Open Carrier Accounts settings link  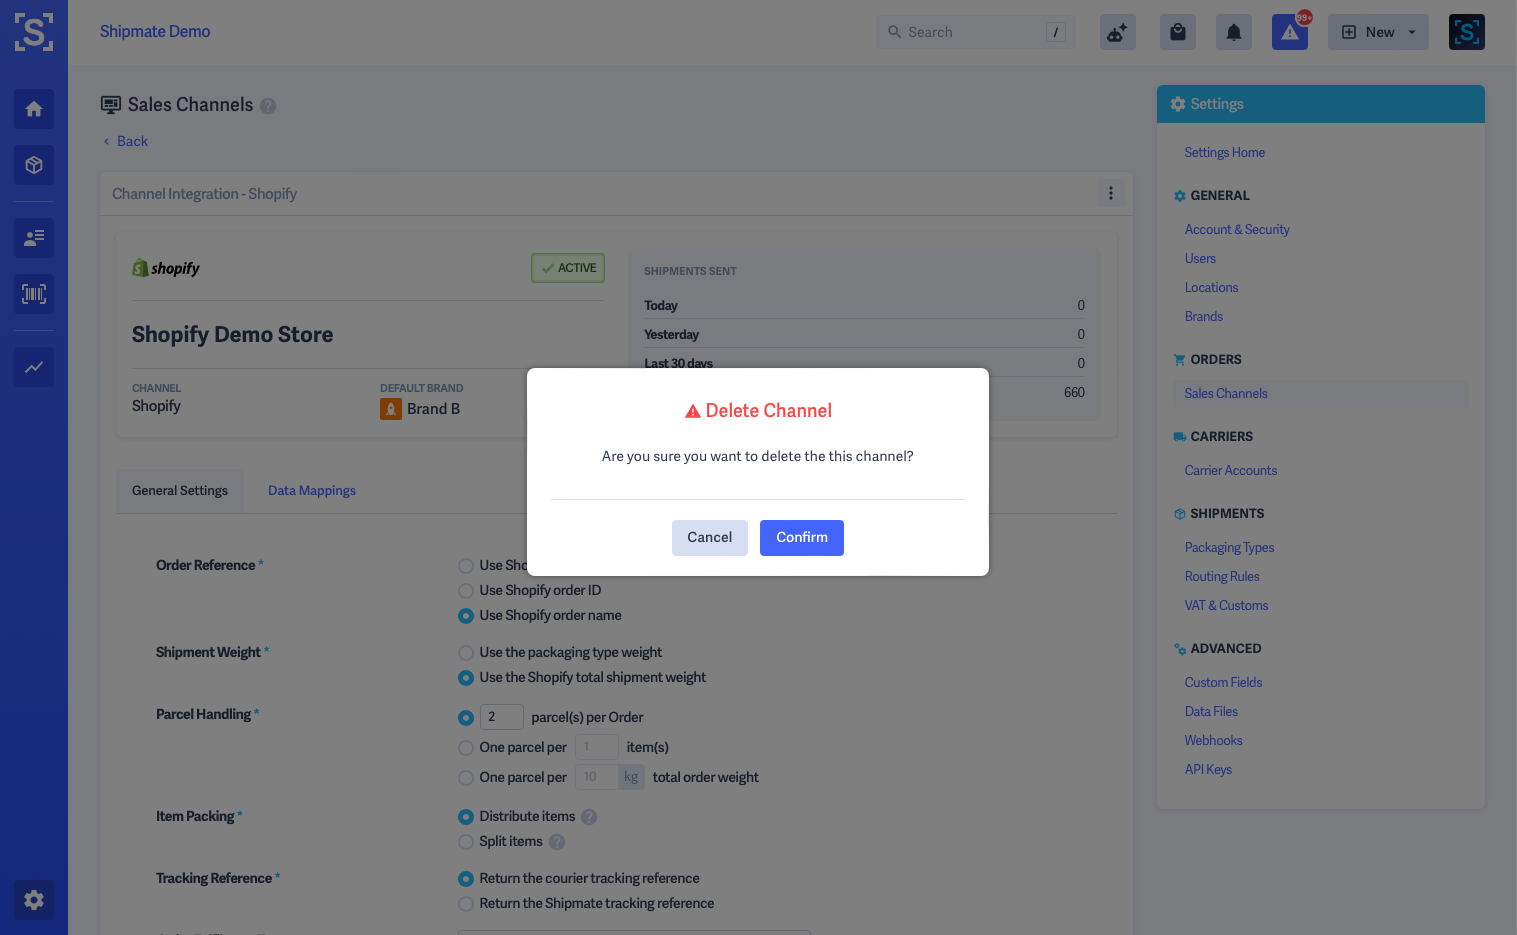(1230, 470)
